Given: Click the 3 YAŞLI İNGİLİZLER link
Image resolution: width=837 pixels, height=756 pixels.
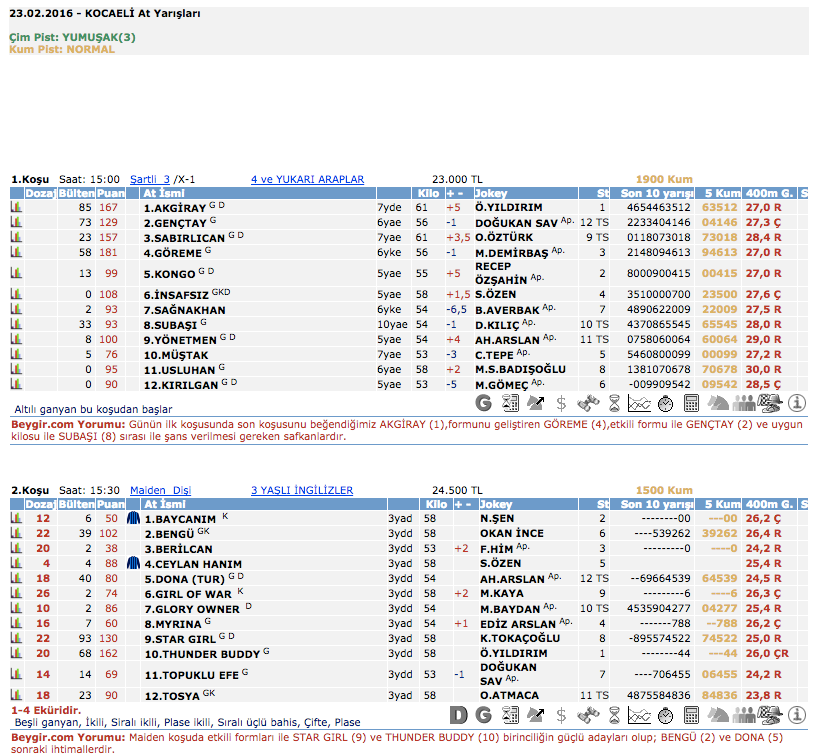Looking at the screenshot, I should click(301, 491).
